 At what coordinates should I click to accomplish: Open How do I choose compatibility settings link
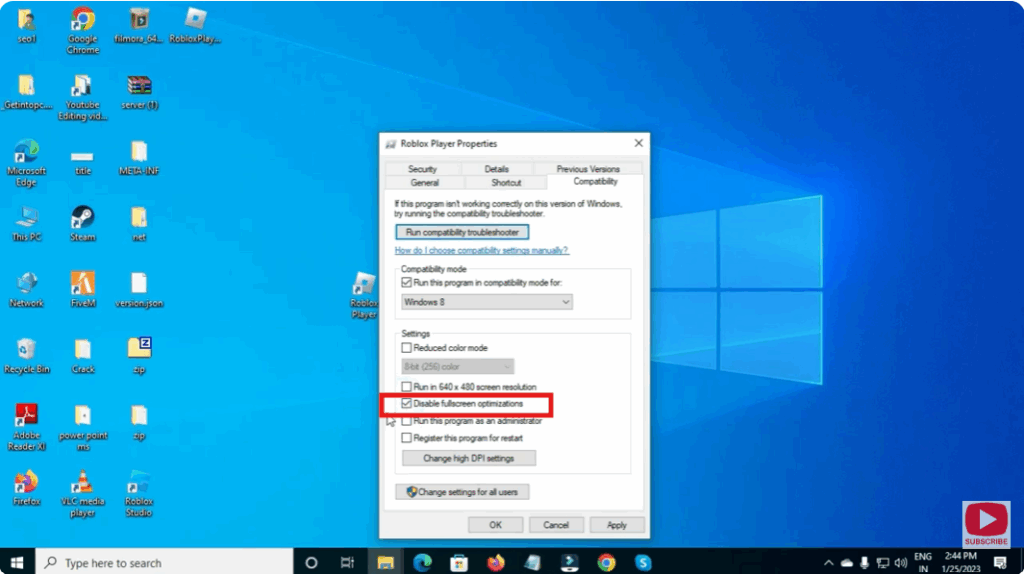click(481, 251)
